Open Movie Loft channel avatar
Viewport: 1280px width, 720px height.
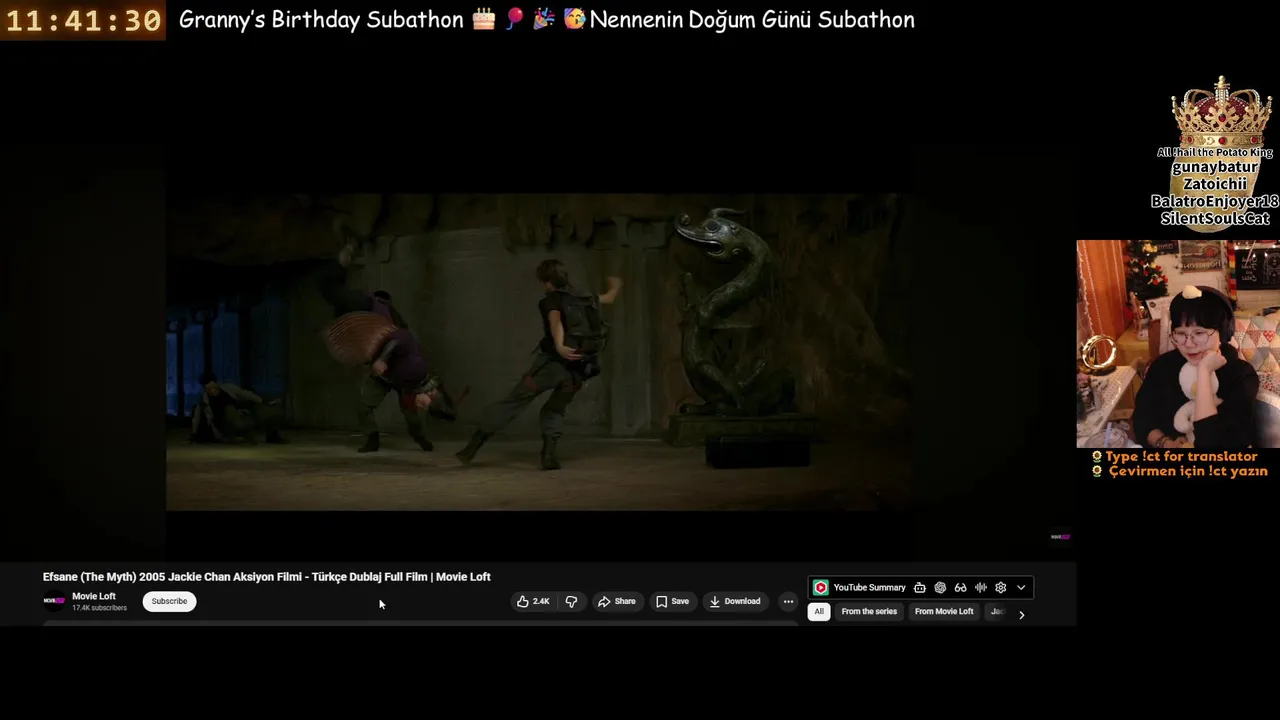(53, 601)
